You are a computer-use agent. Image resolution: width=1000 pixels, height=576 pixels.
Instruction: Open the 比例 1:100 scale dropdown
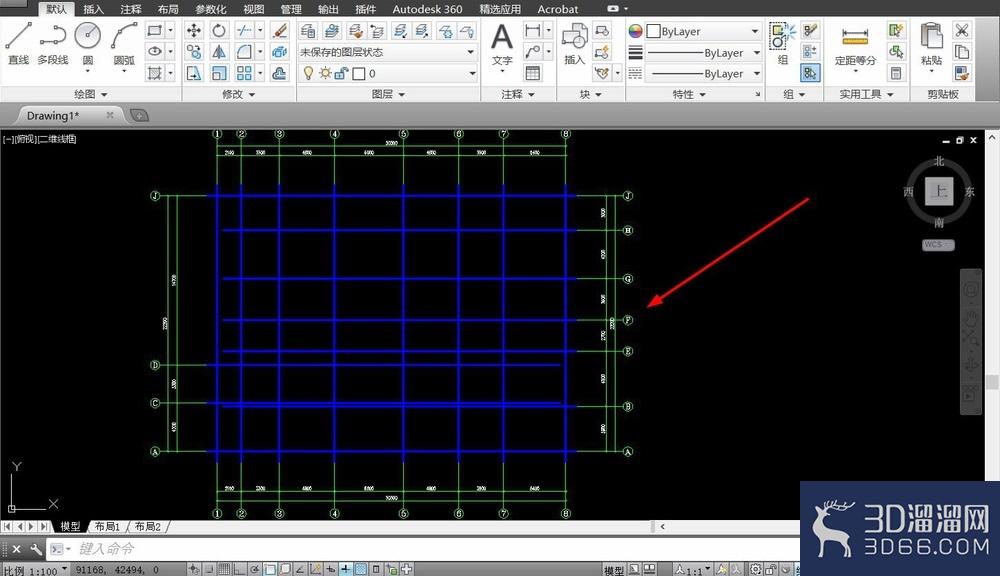click(36, 570)
